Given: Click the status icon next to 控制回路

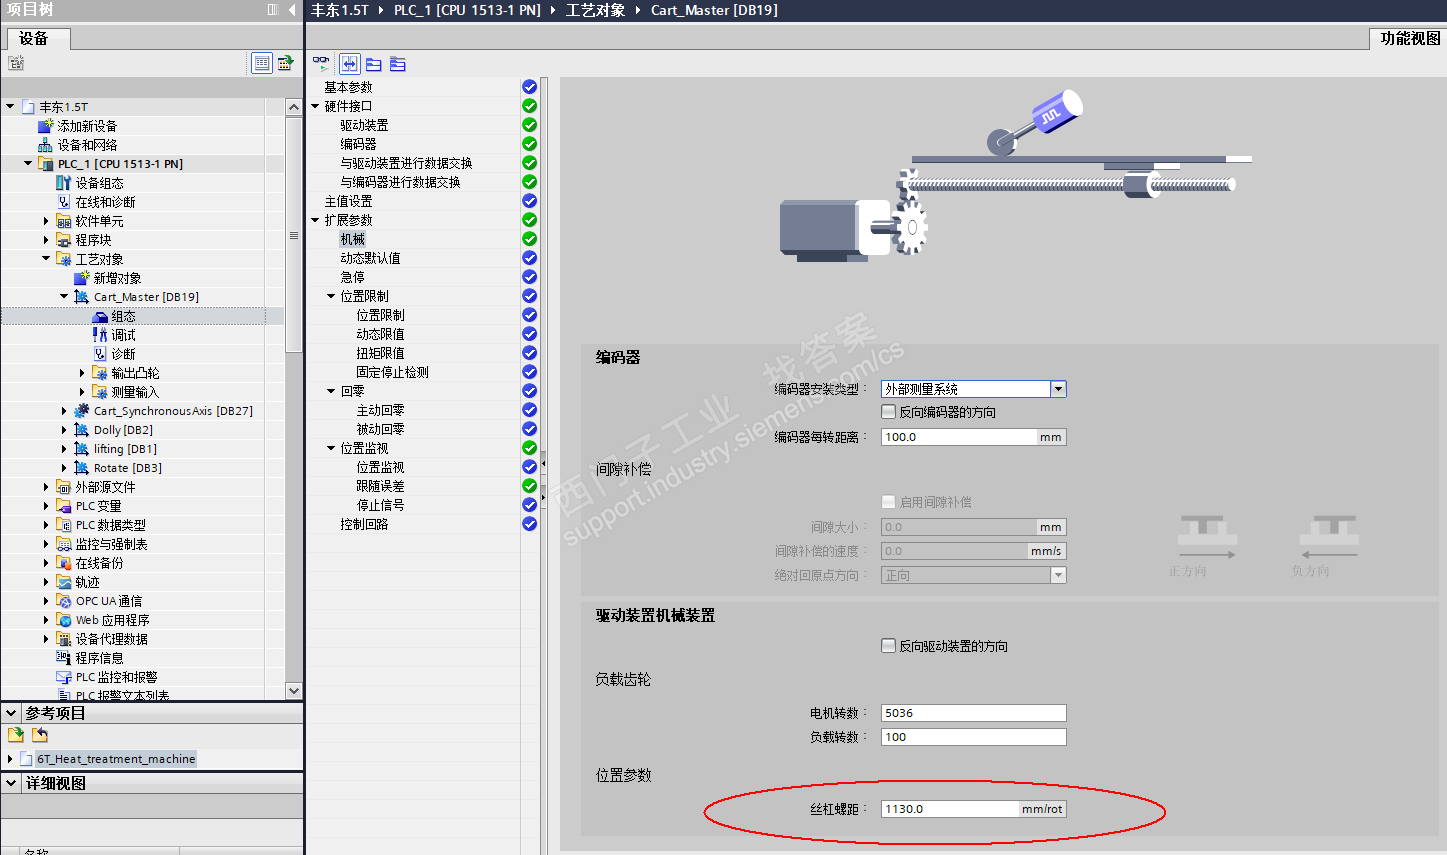Looking at the screenshot, I should click(529, 524).
